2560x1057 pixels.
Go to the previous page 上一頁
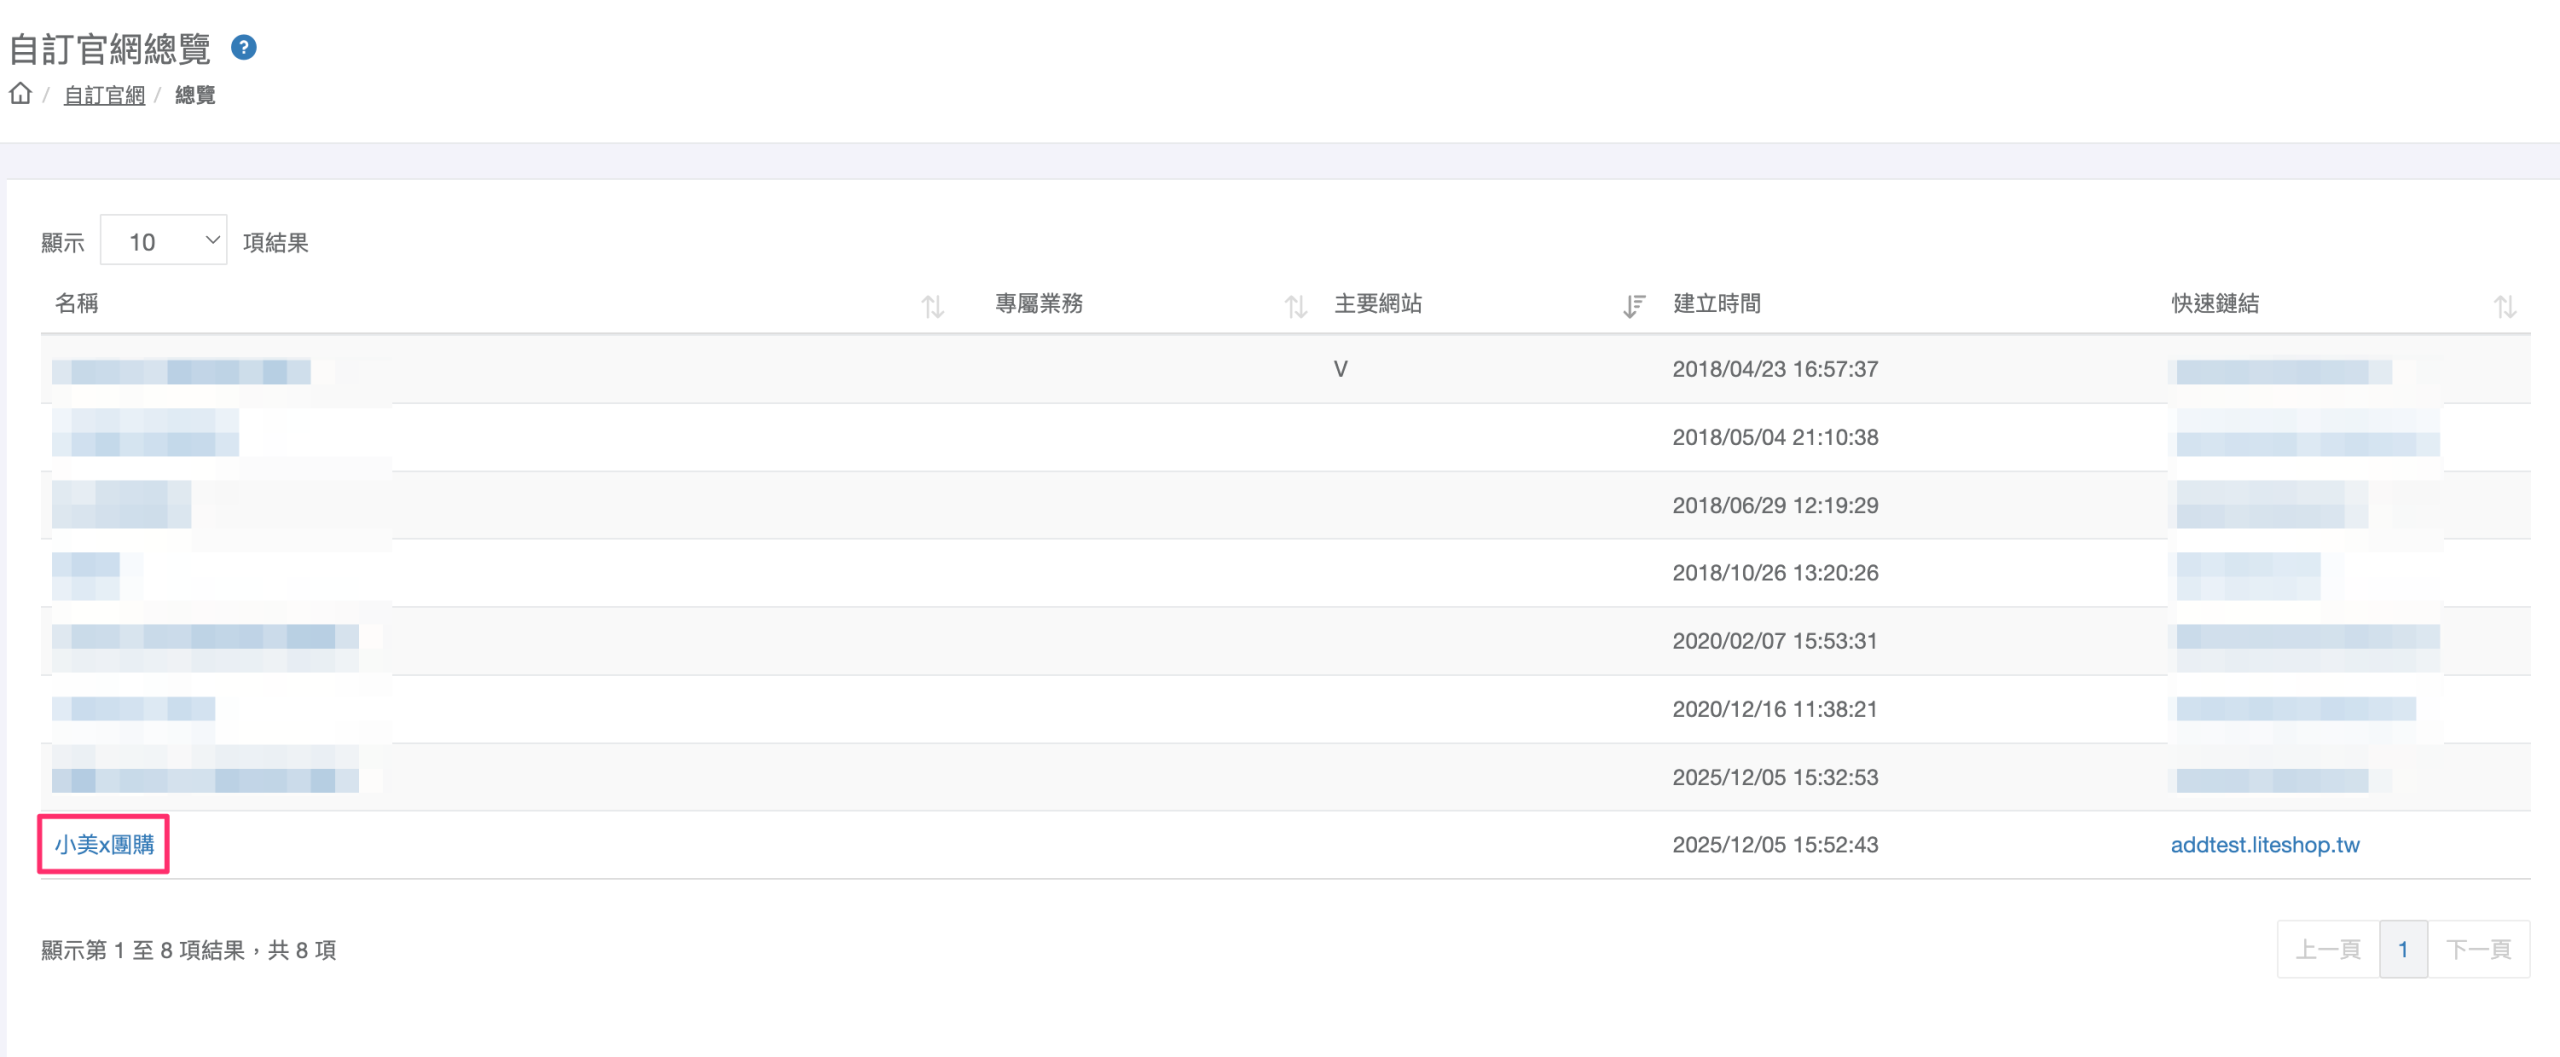[2327, 949]
